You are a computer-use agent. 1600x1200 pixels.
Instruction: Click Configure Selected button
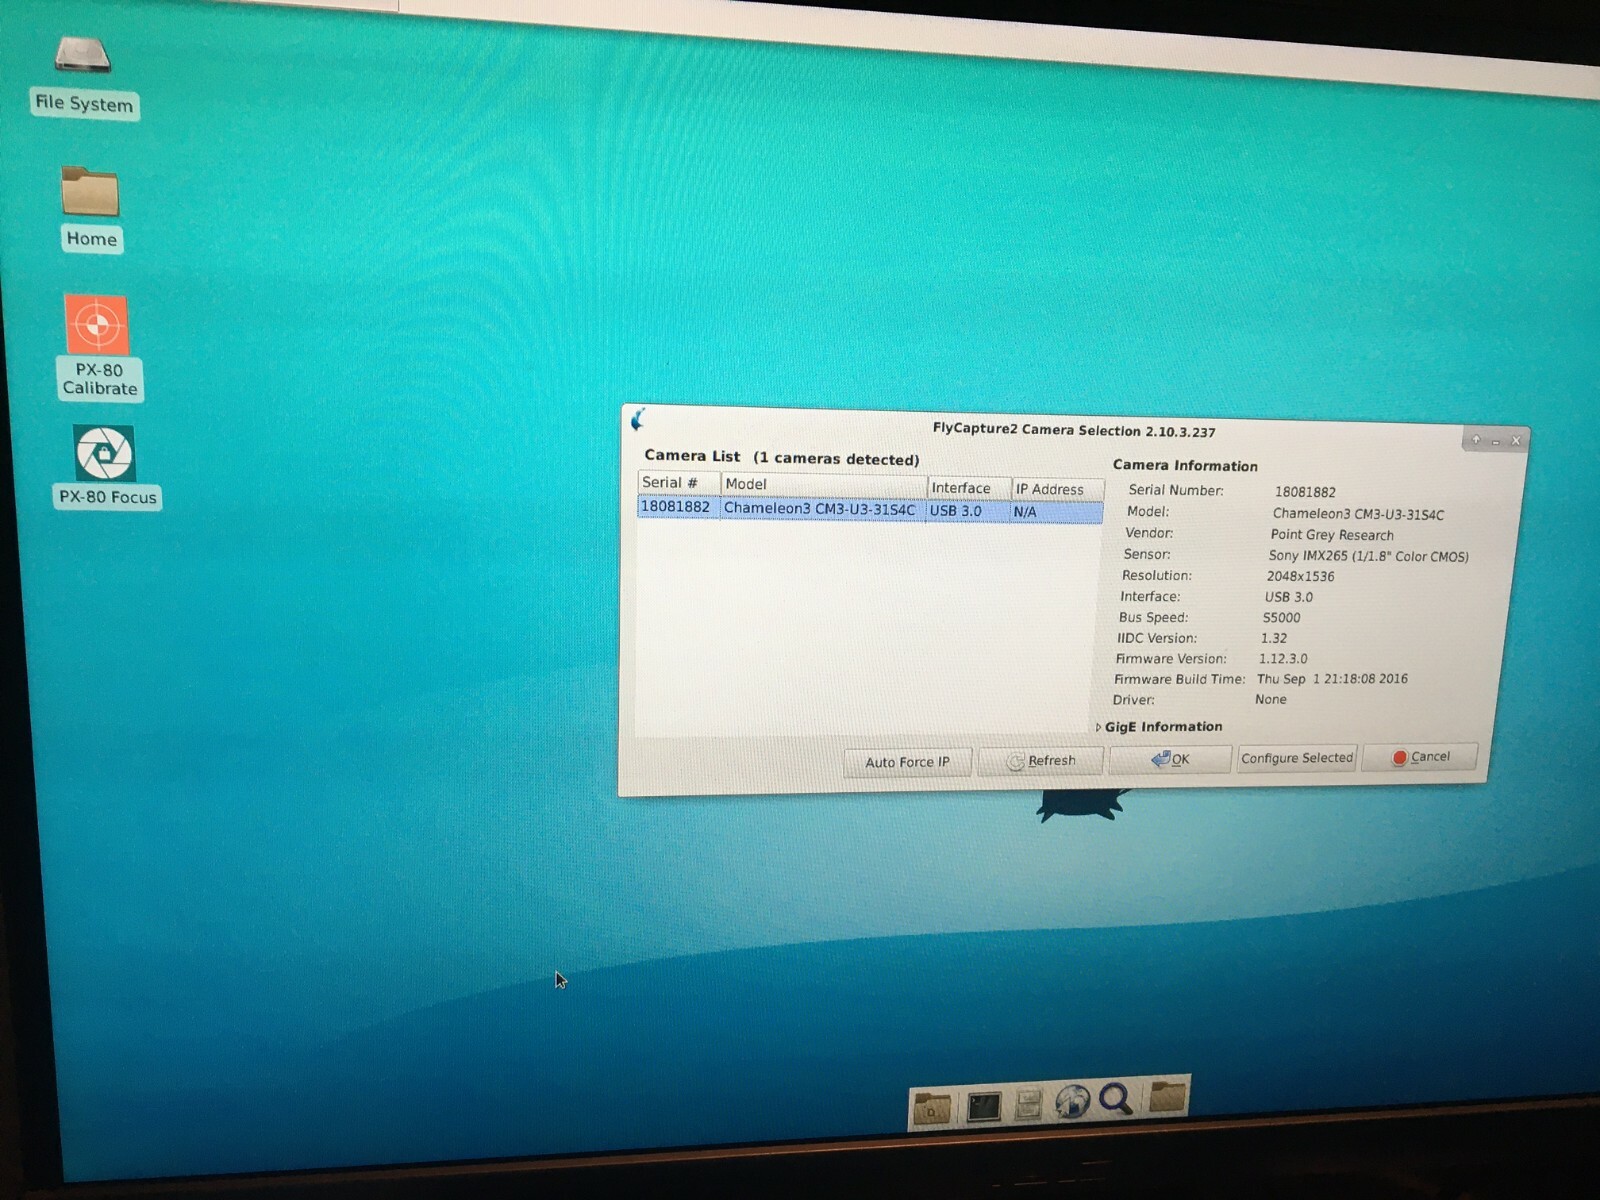(x=1296, y=758)
